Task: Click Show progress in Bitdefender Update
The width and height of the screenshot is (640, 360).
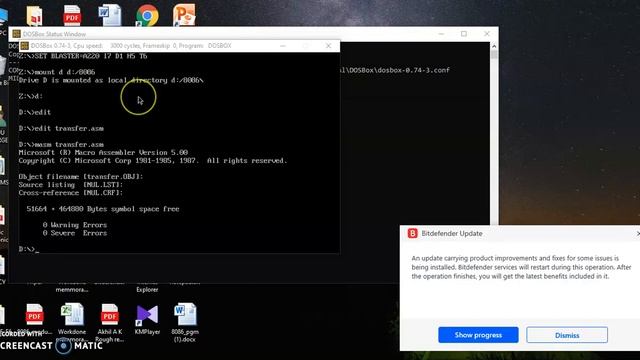Action: 478,335
